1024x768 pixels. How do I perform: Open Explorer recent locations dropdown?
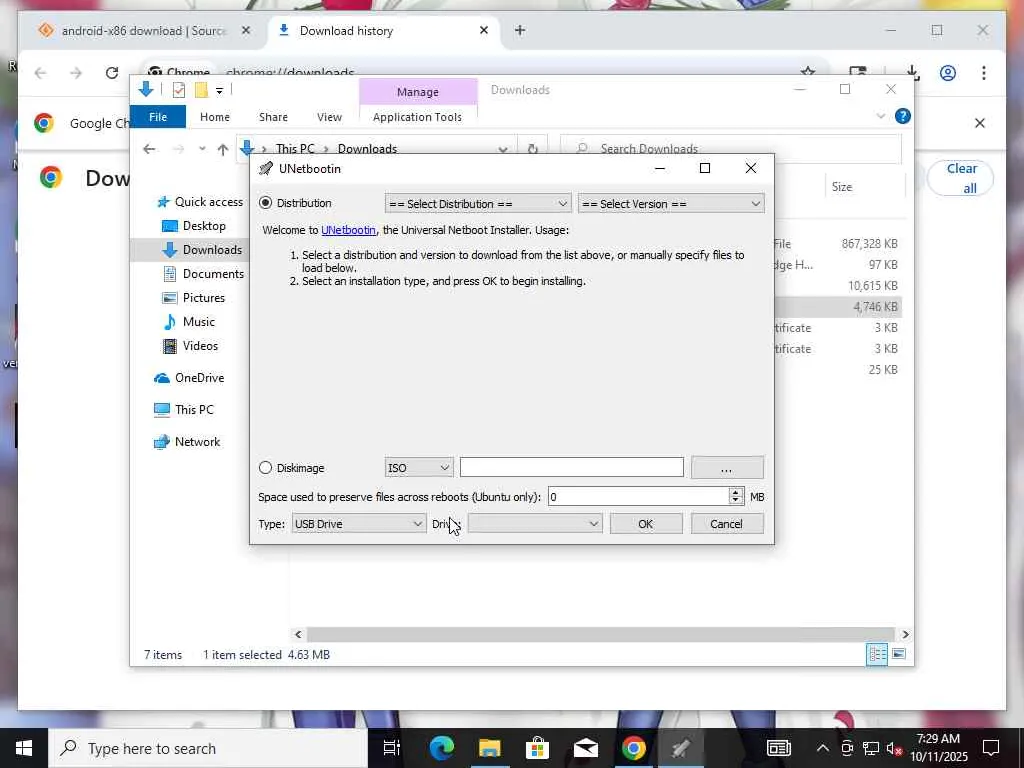(x=202, y=149)
